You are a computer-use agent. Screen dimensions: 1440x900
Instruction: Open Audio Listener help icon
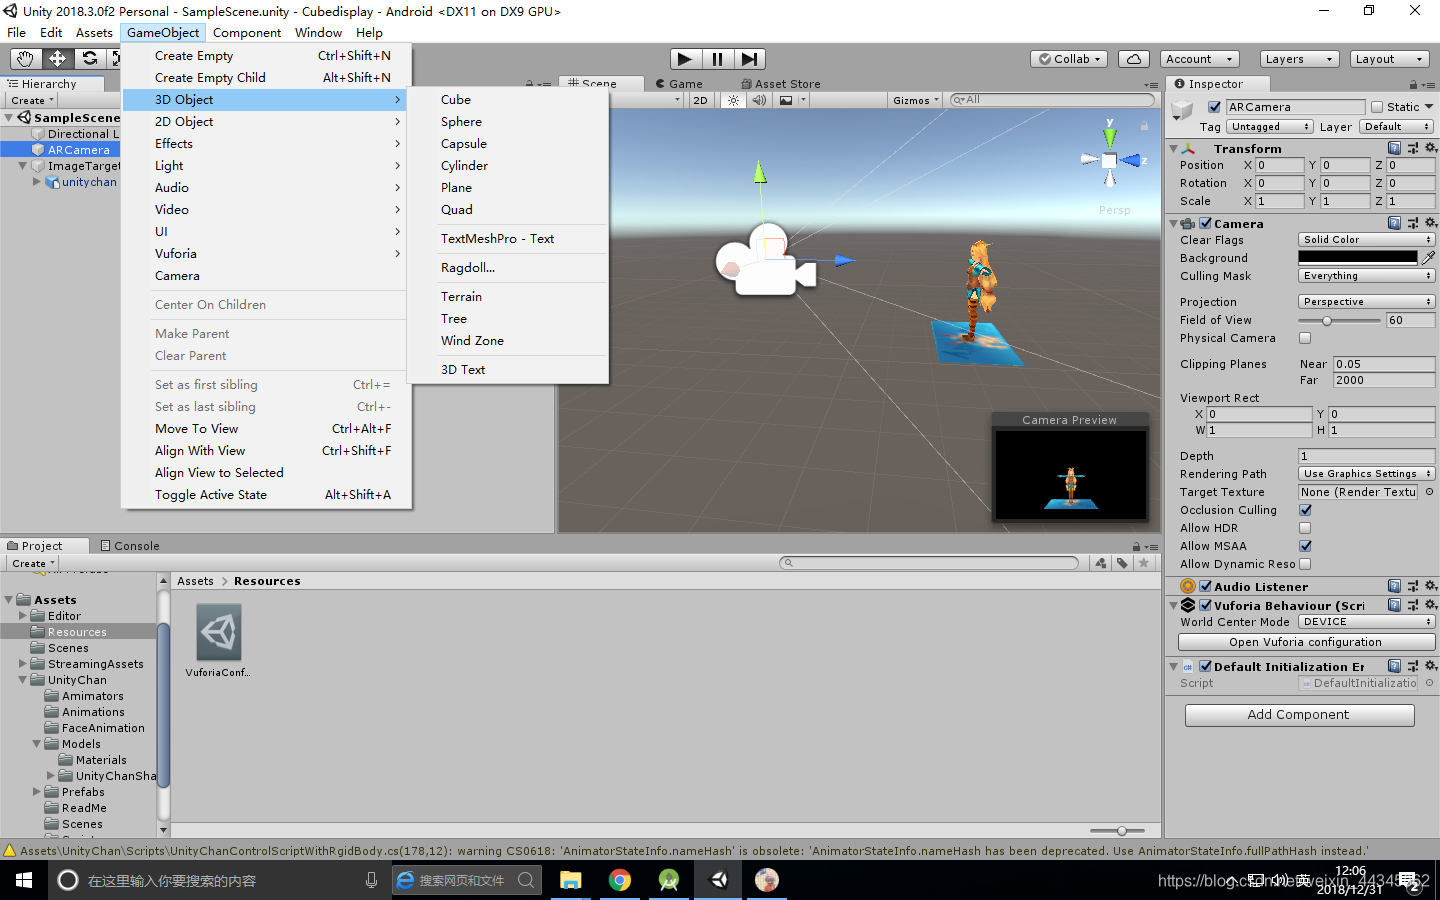tap(1394, 586)
